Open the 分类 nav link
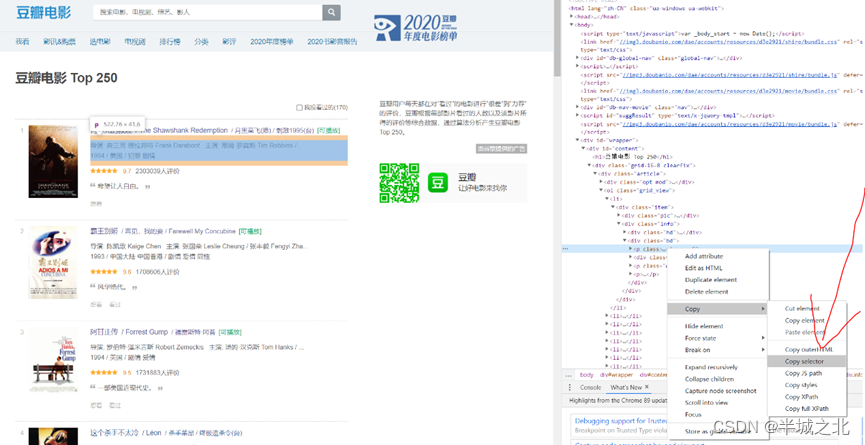865x445 pixels. pyautogui.click(x=201, y=42)
